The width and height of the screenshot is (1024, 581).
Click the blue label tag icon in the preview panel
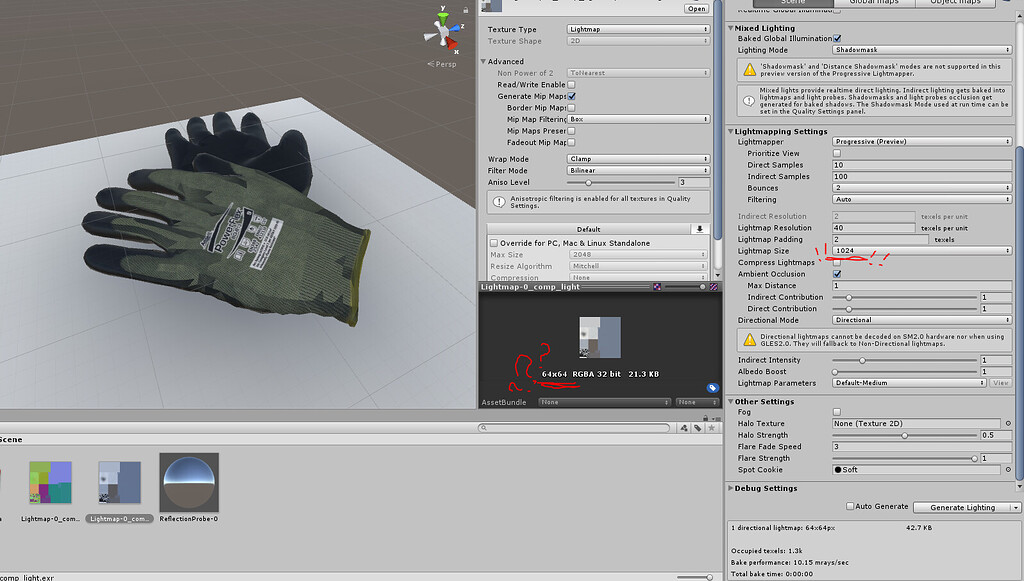[711, 388]
